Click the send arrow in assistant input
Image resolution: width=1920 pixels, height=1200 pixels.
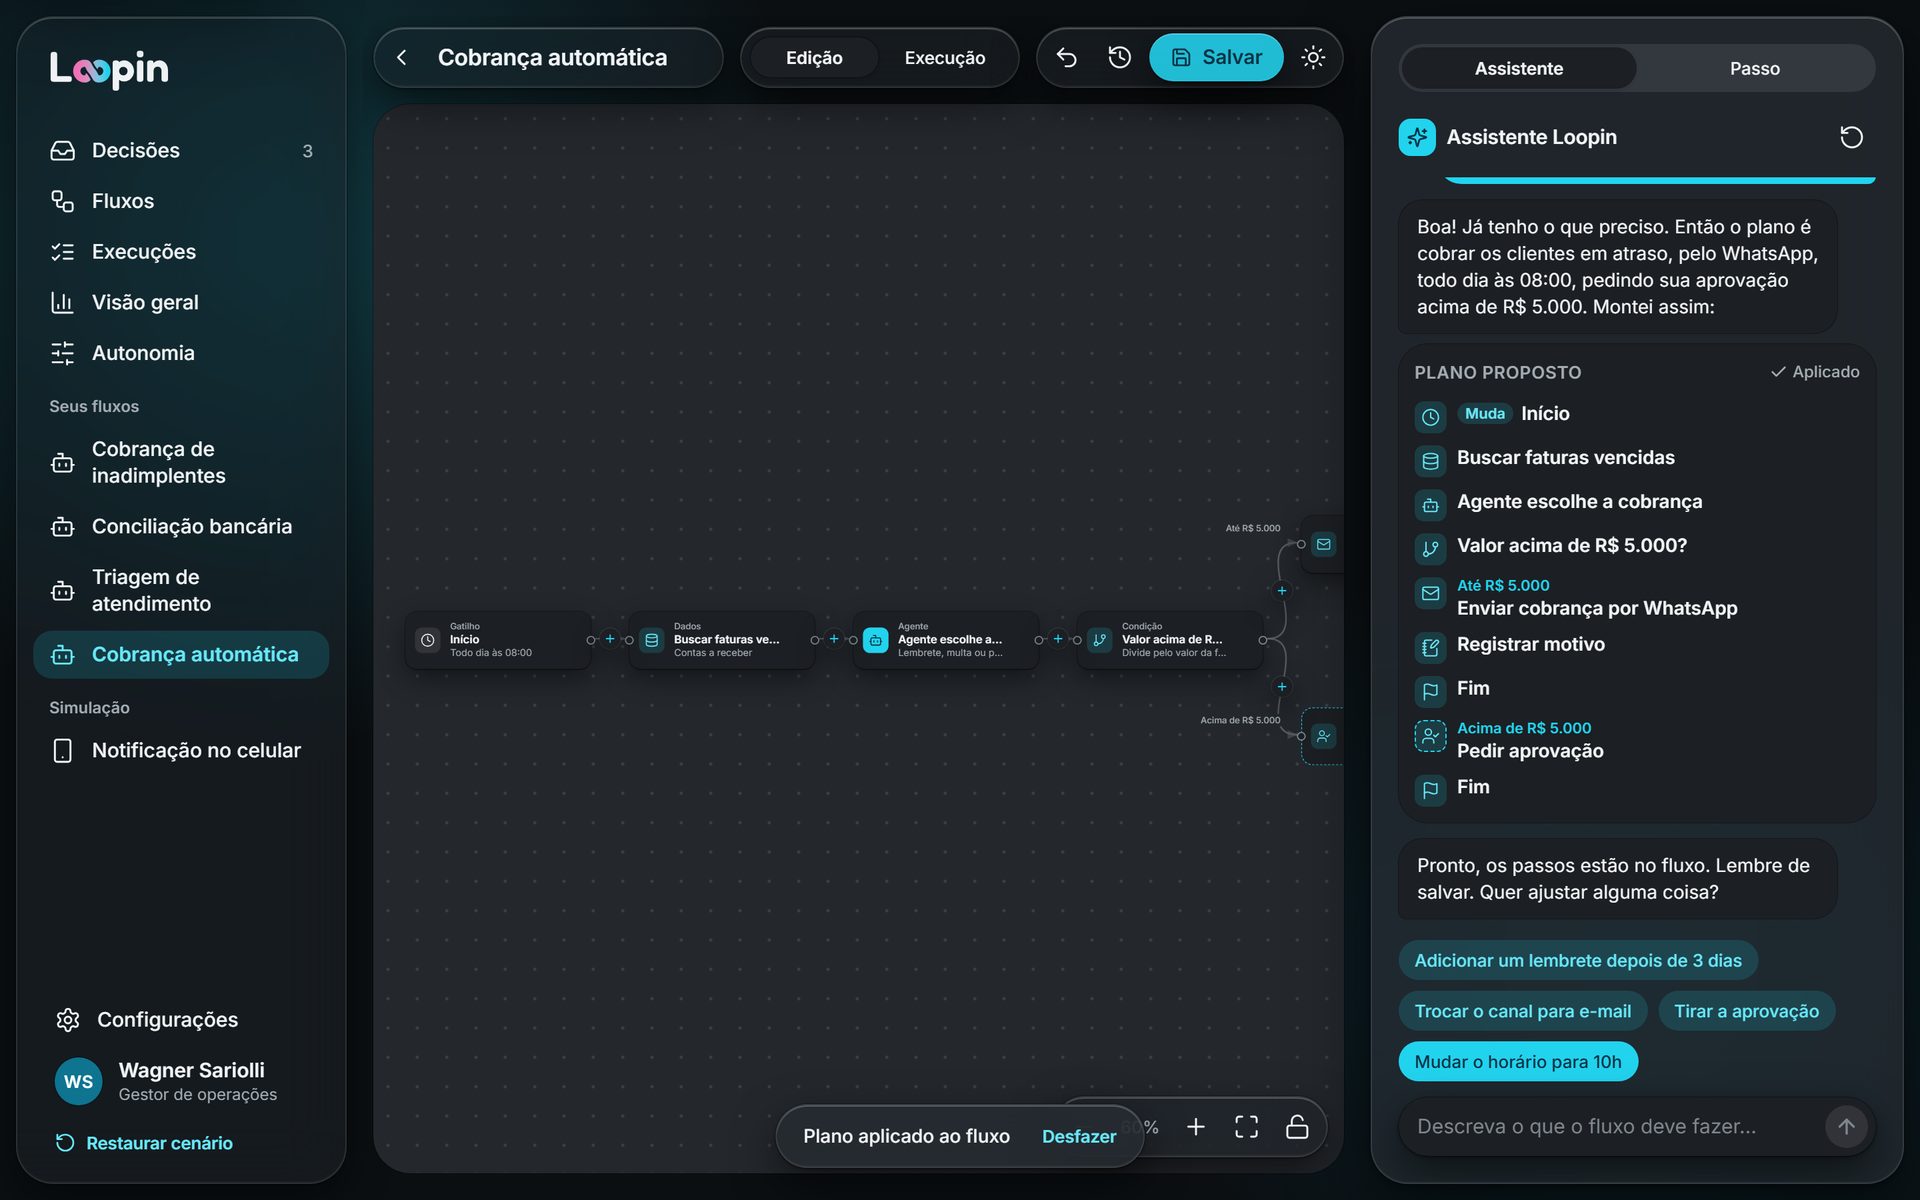pyautogui.click(x=1846, y=1126)
